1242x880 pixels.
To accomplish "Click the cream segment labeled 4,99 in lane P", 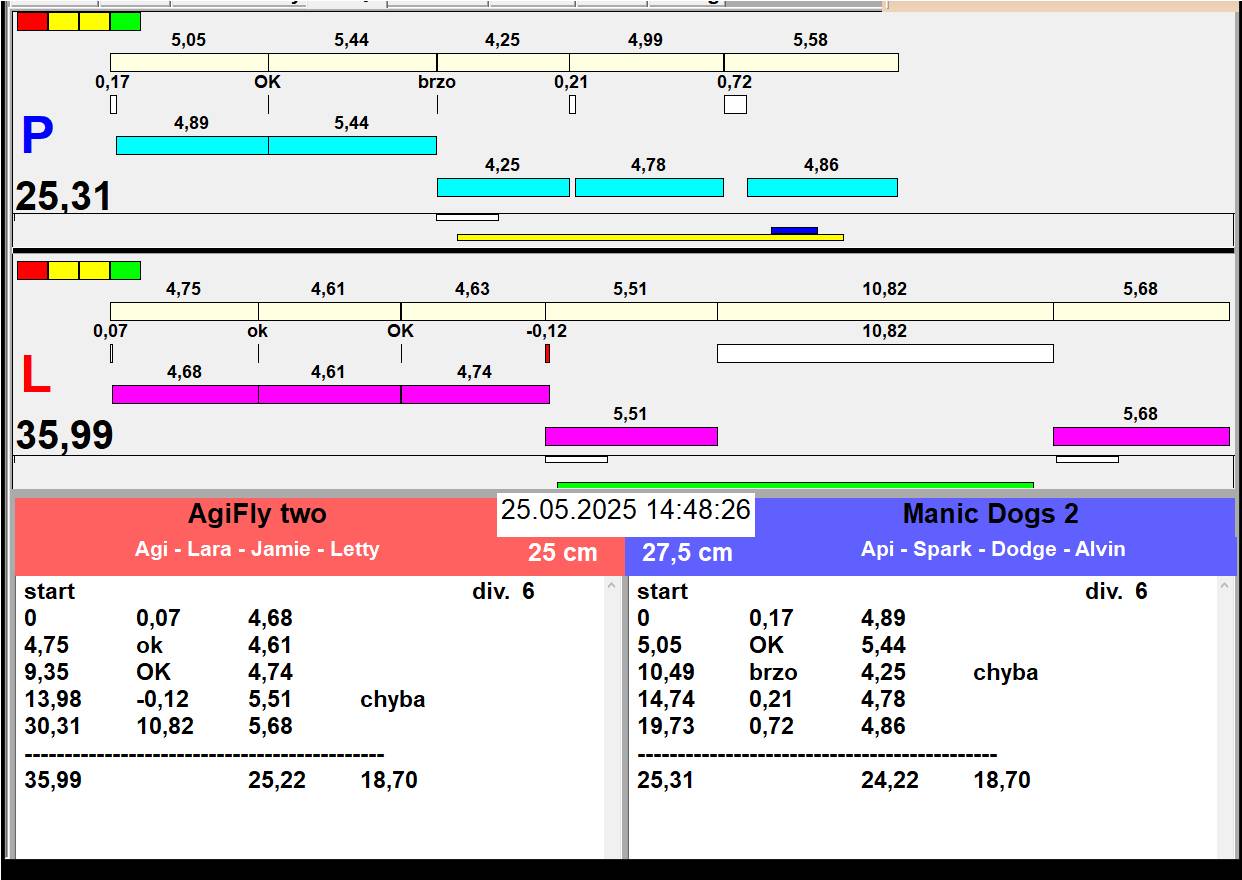I will [646, 62].
